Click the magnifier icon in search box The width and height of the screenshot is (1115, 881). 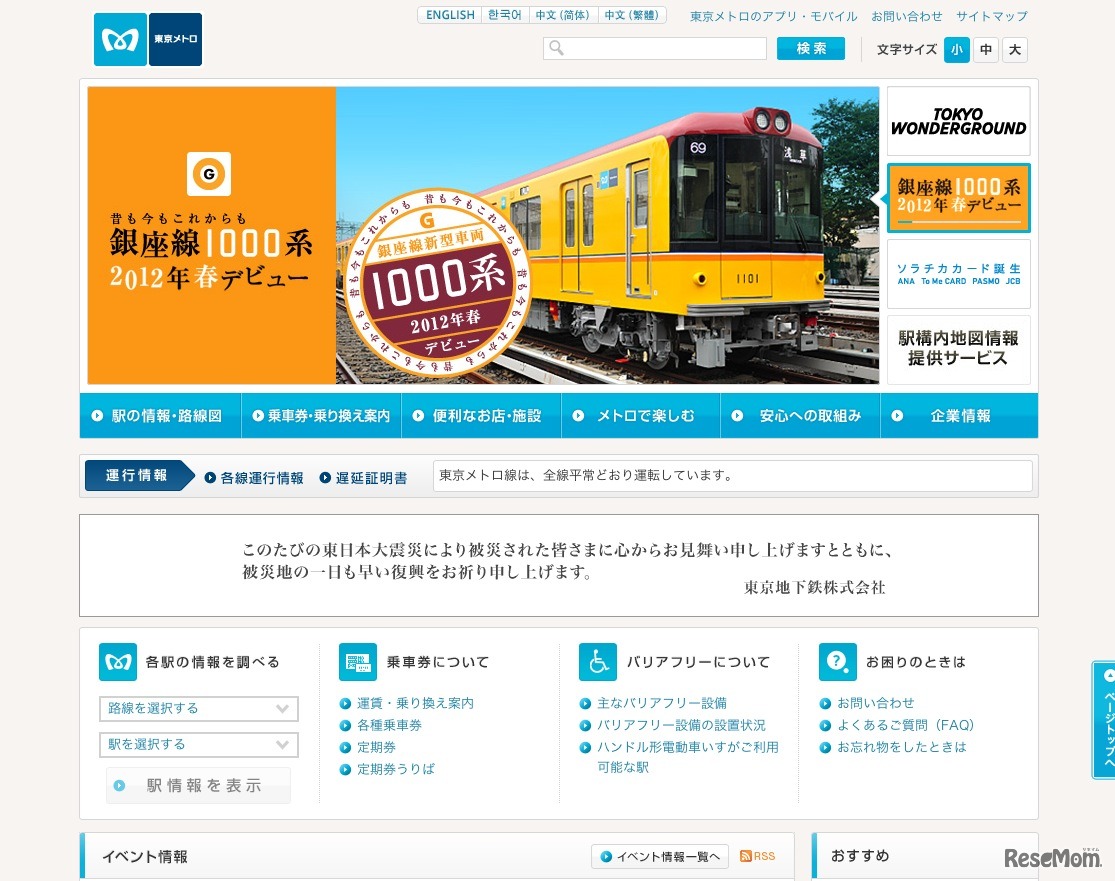click(557, 48)
